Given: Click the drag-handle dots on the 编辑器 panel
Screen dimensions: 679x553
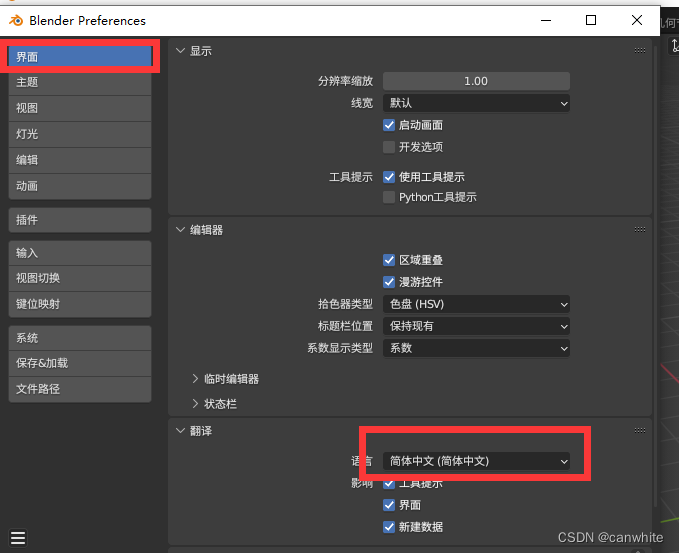Looking at the screenshot, I should click(640, 230).
